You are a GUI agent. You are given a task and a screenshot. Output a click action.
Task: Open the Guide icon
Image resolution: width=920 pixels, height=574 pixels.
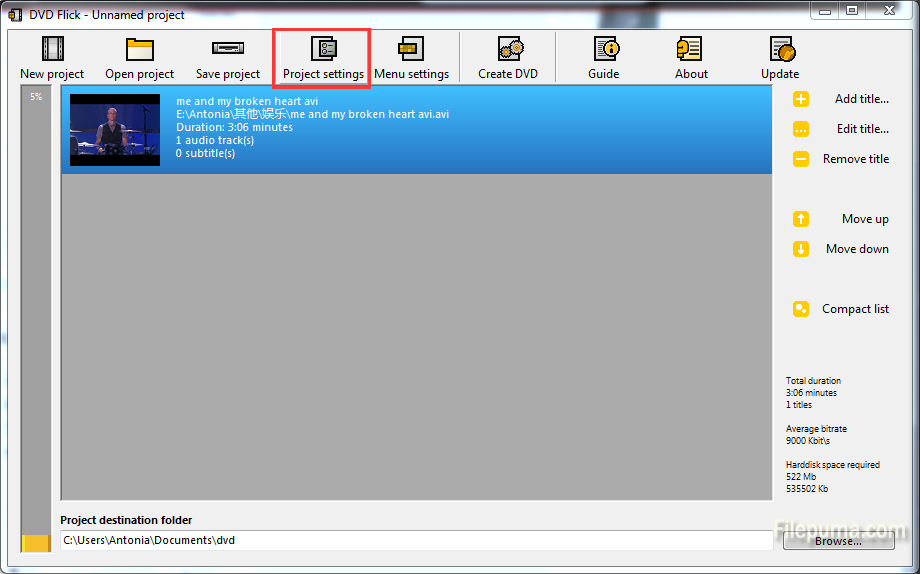coord(604,49)
